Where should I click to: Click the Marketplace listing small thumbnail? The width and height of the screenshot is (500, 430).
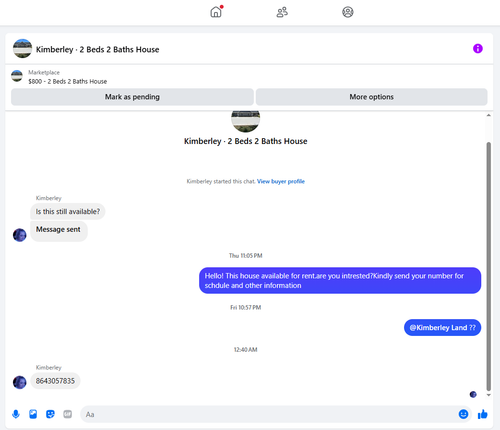point(17,76)
